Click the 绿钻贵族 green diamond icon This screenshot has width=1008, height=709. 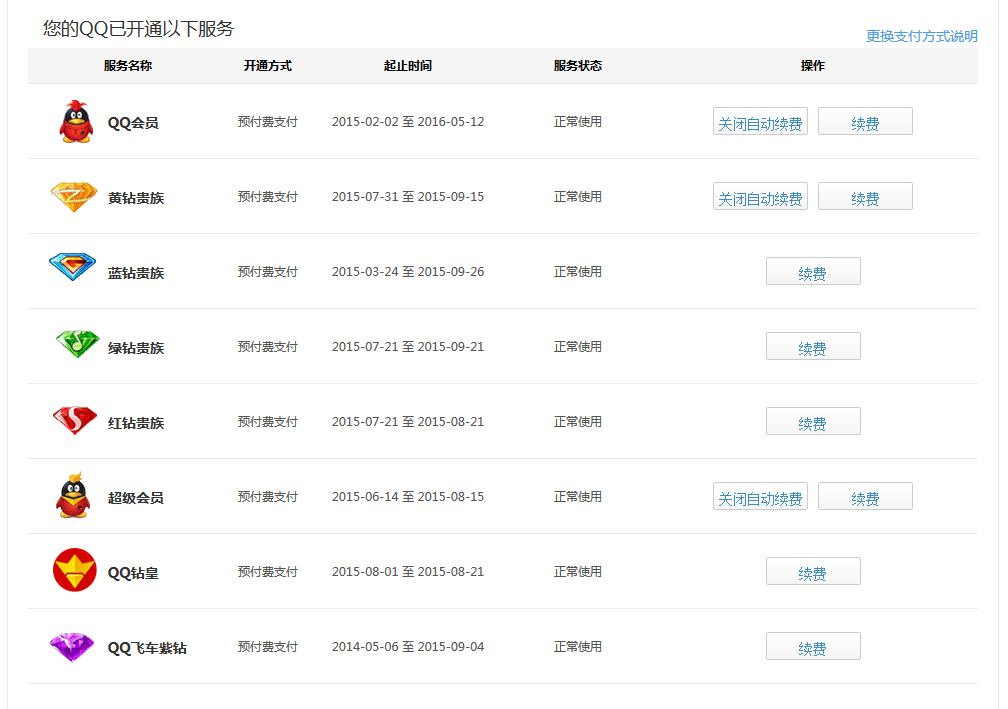(77, 343)
